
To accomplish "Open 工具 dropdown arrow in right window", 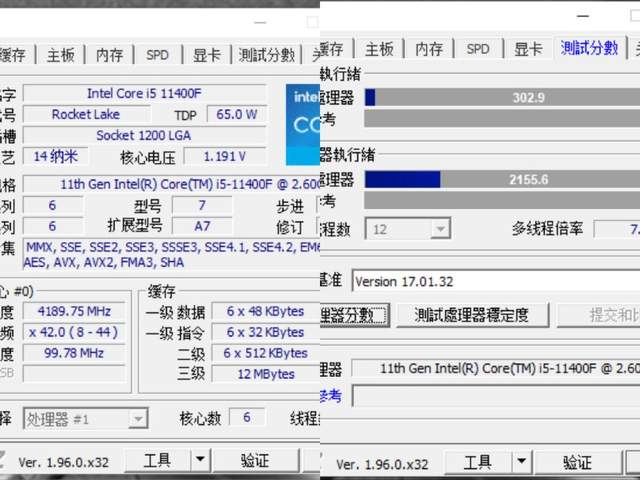I will tap(522, 462).
